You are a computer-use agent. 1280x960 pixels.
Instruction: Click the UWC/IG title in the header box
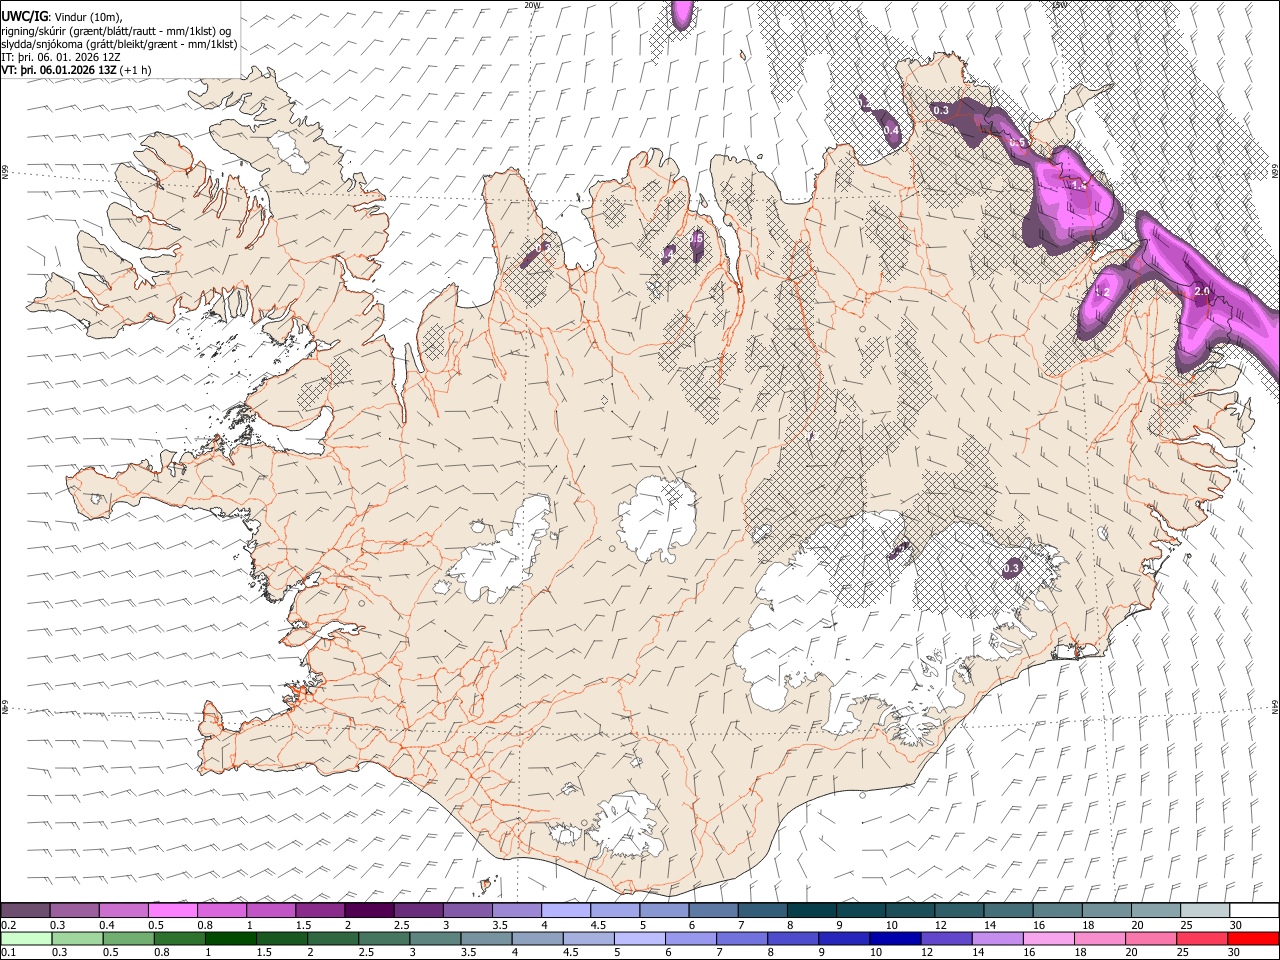(x=23, y=16)
